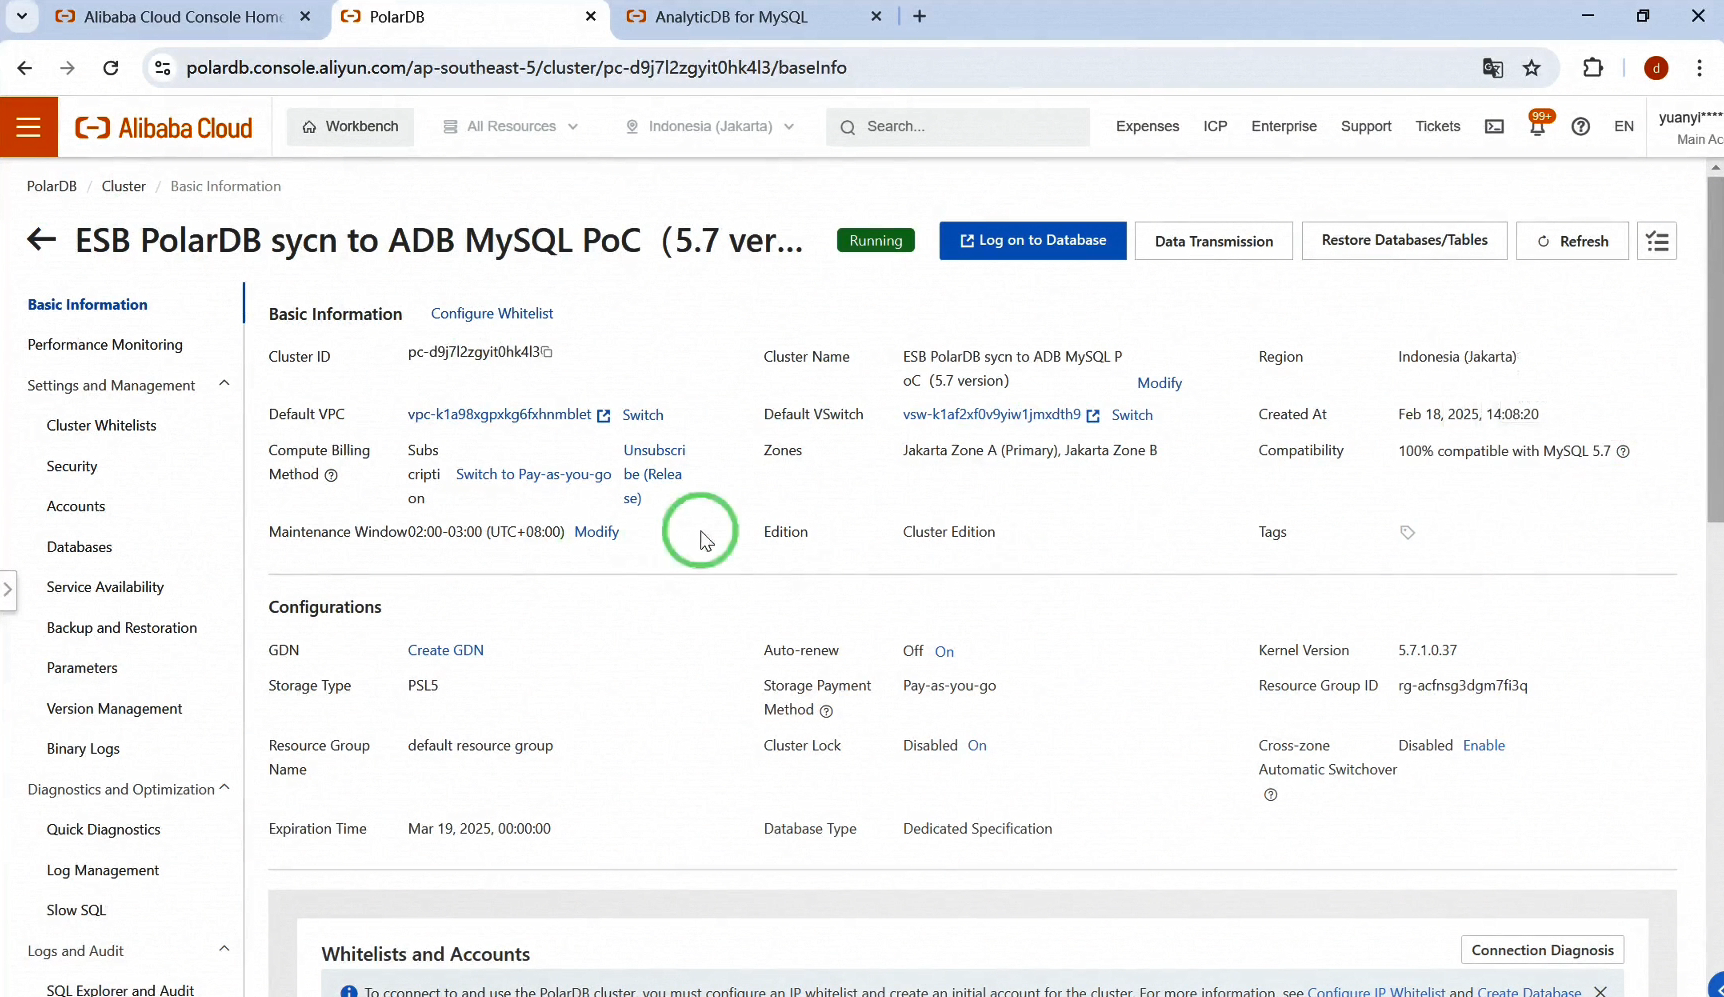This screenshot has width=1724, height=997.
Task: Click PolarDB breadcrumb link
Action: tap(52, 187)
